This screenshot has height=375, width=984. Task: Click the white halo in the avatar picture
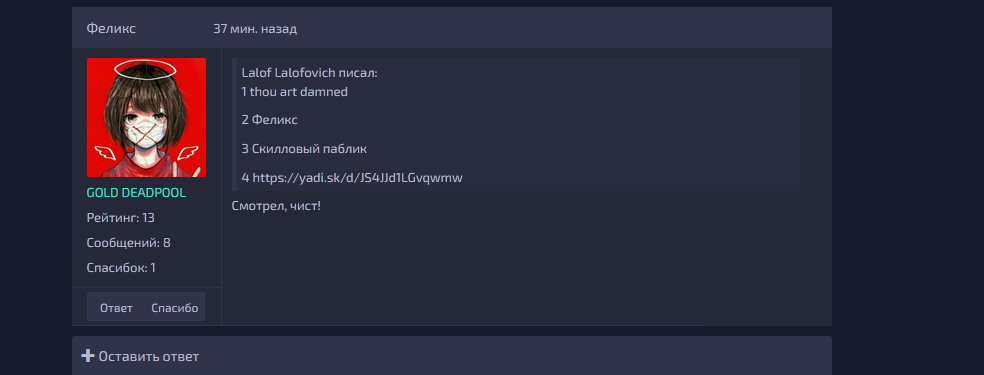[146, 68]
